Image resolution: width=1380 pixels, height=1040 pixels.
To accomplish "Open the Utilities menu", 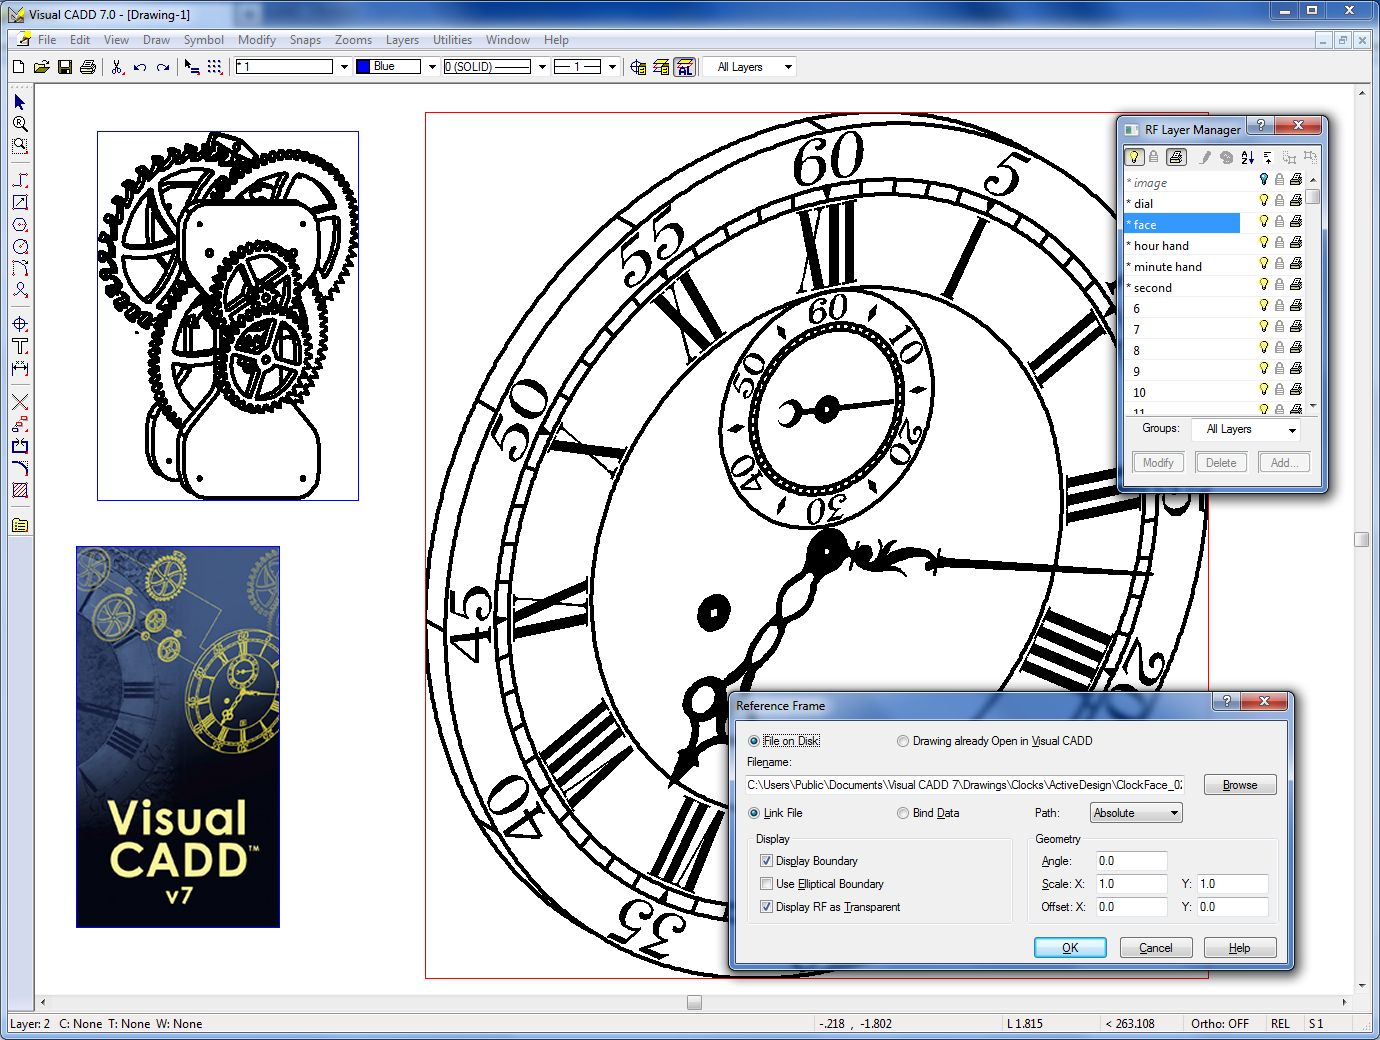I will pos(452,40).
